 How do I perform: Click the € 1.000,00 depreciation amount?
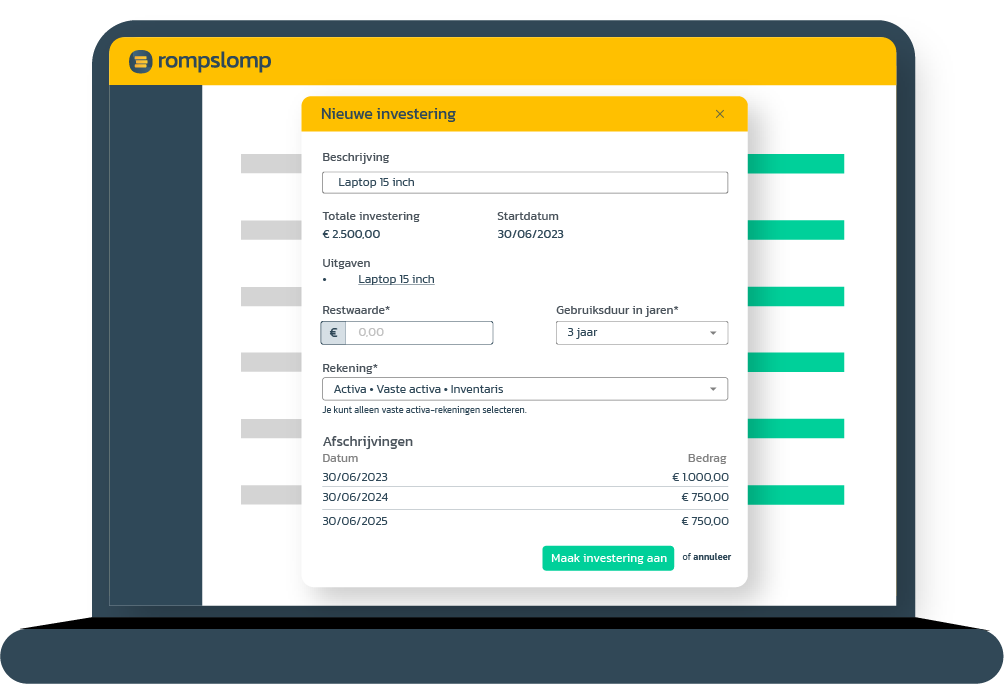pyautogui.click(x=700, y=477)
